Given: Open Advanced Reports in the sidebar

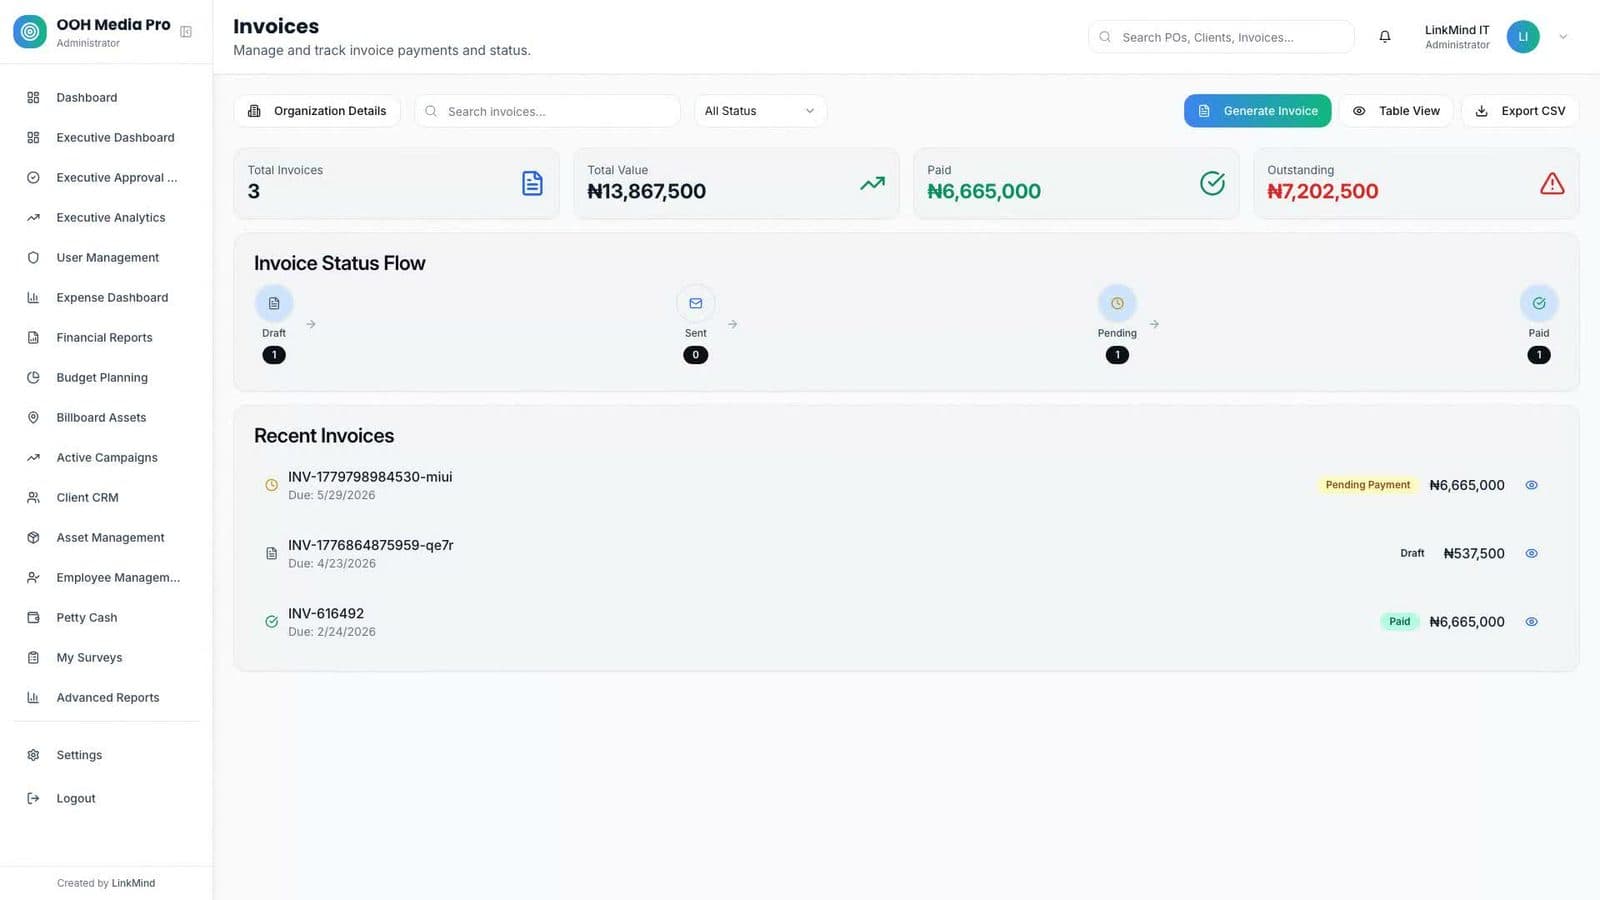Looking at the screenshot, I should point(106,697).
